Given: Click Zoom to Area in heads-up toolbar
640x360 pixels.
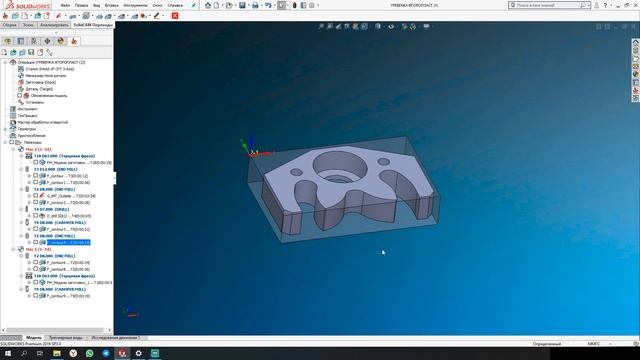Looking at the screenshot, I should coord(330,26).
